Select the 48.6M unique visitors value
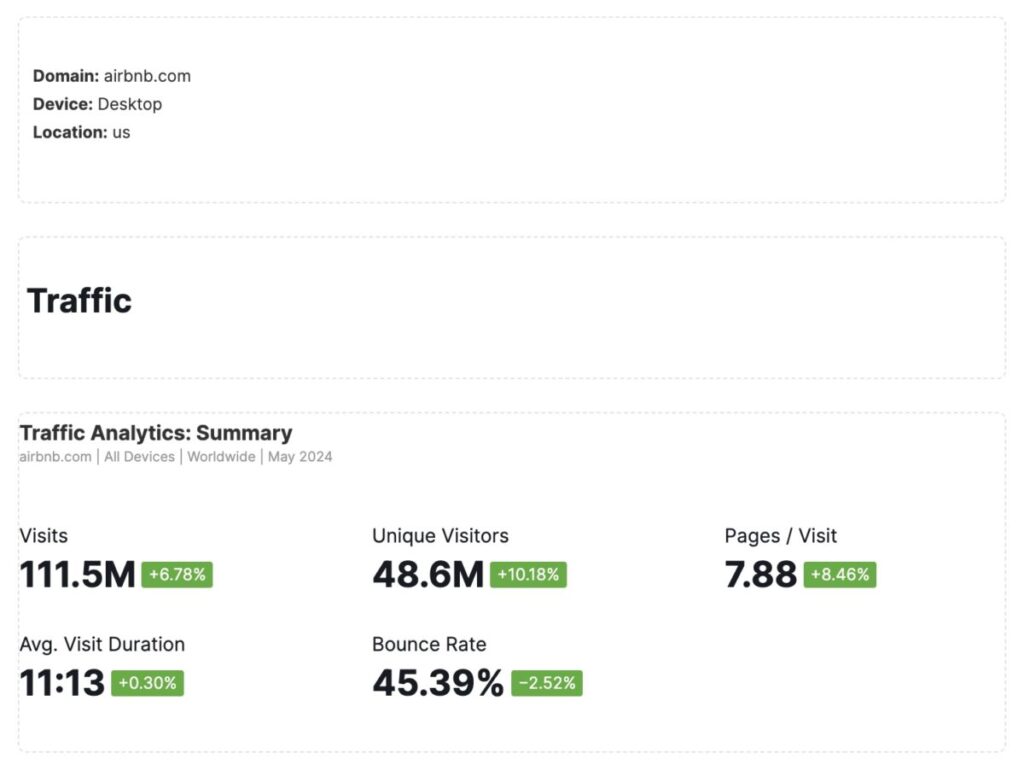 [428, 575]
